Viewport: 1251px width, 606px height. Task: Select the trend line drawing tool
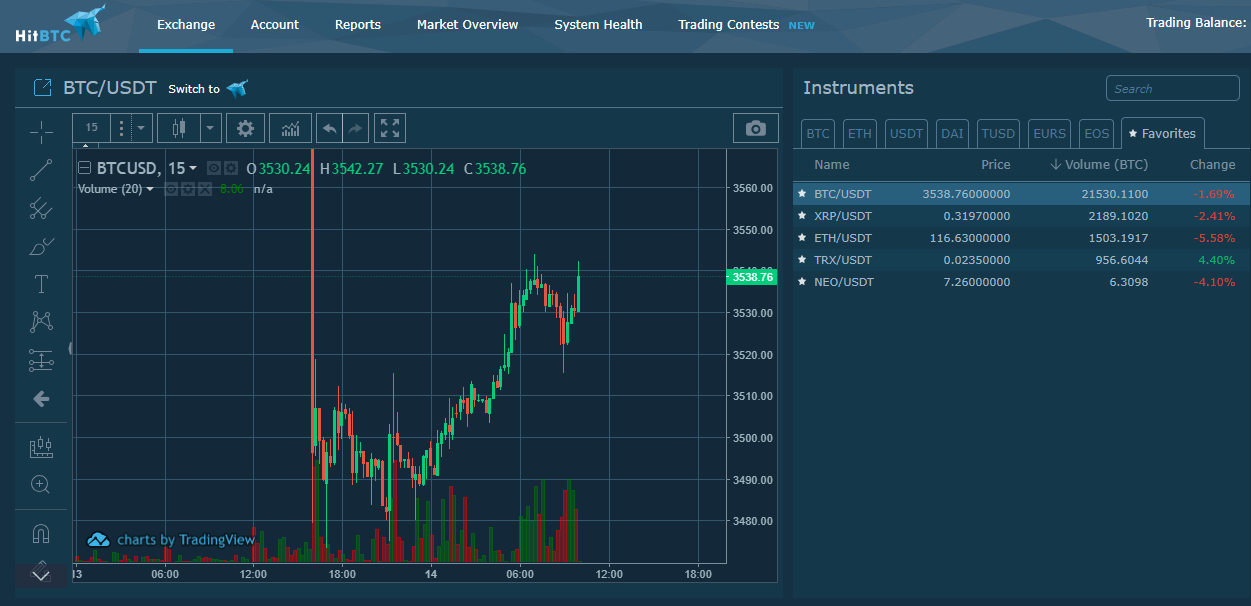coord(41,170)
